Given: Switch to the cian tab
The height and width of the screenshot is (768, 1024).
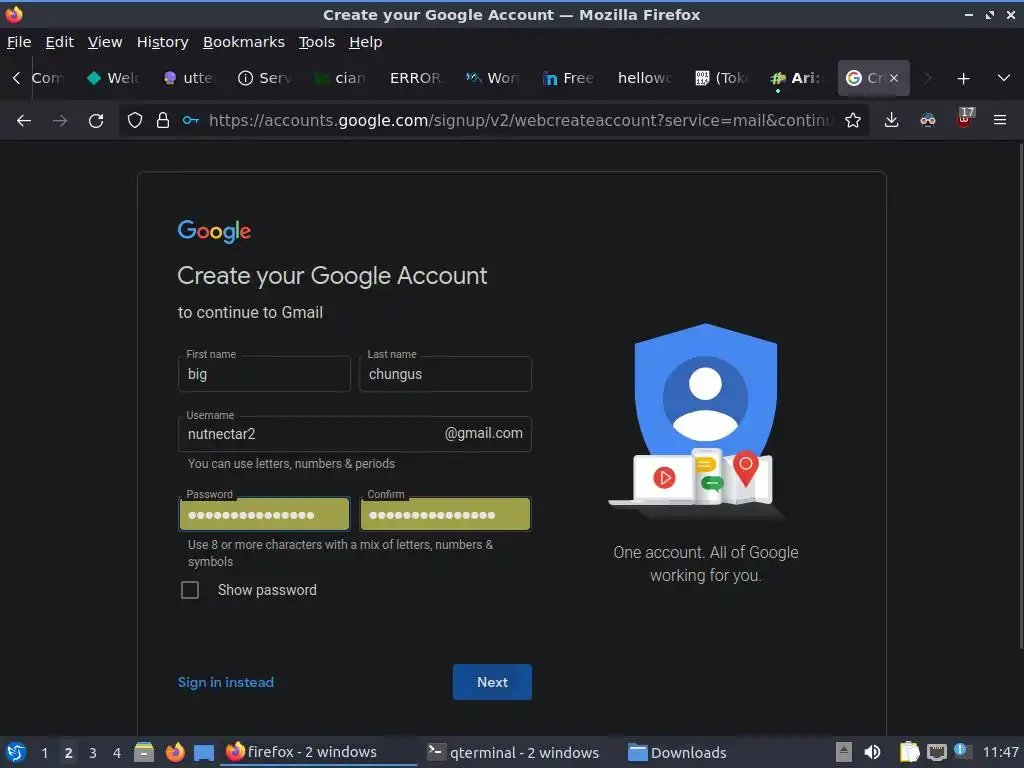Looking at the screenshot, I should (340, 78).
